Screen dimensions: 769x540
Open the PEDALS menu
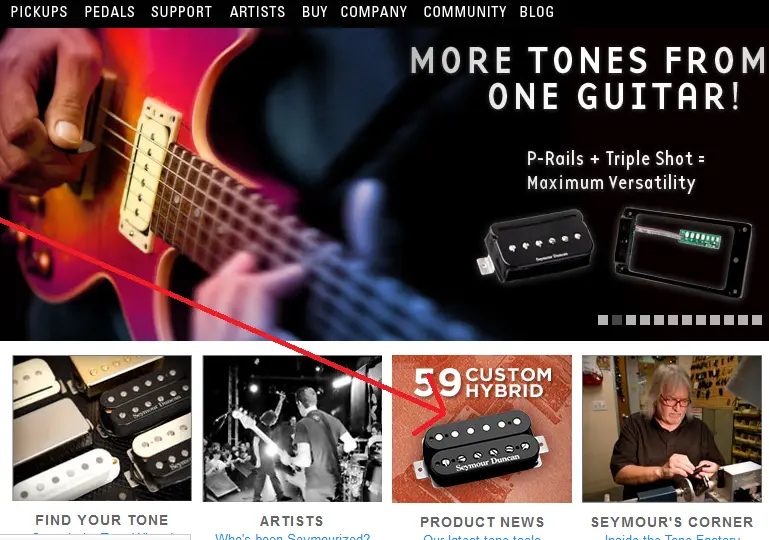109,12
